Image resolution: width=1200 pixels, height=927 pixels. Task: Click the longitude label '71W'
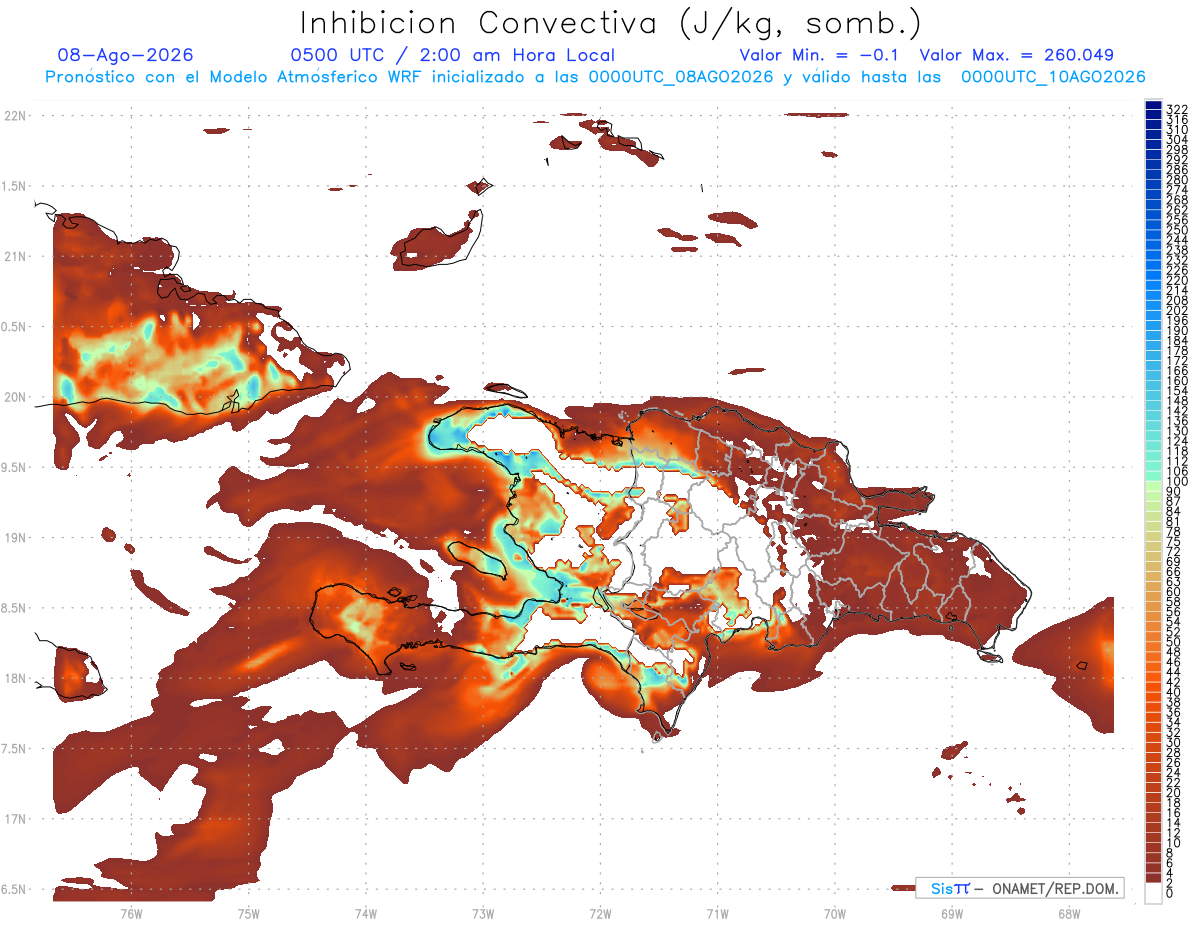click(717, 913)
